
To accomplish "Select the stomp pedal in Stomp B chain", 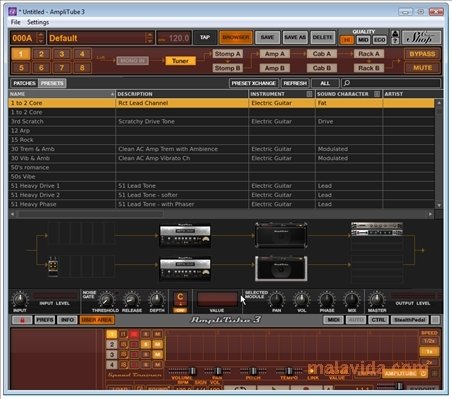I will pos(53,267).
